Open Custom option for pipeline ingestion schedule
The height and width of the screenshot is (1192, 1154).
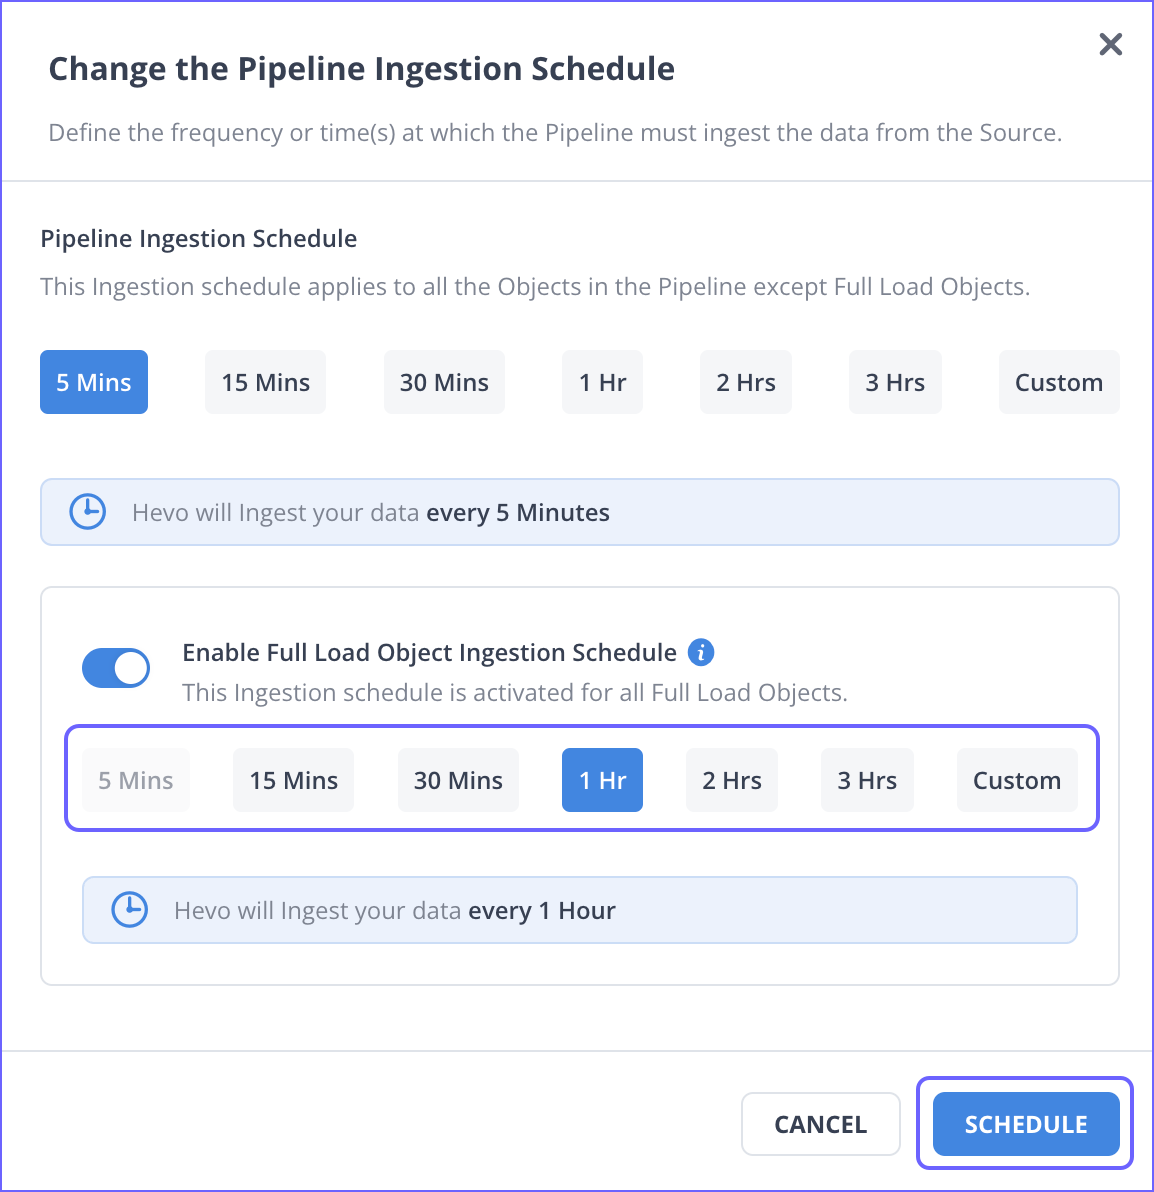1059,382
